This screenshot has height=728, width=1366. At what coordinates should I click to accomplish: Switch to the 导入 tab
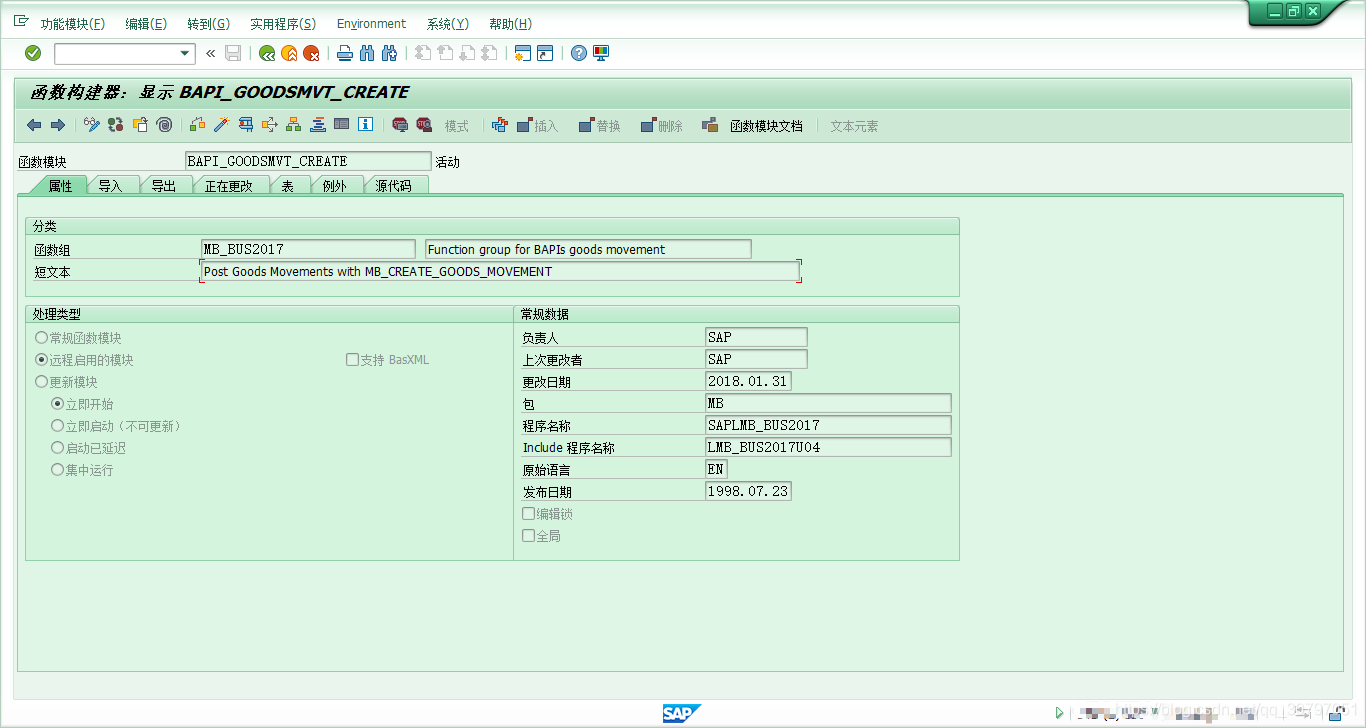[x=110, y=186]
